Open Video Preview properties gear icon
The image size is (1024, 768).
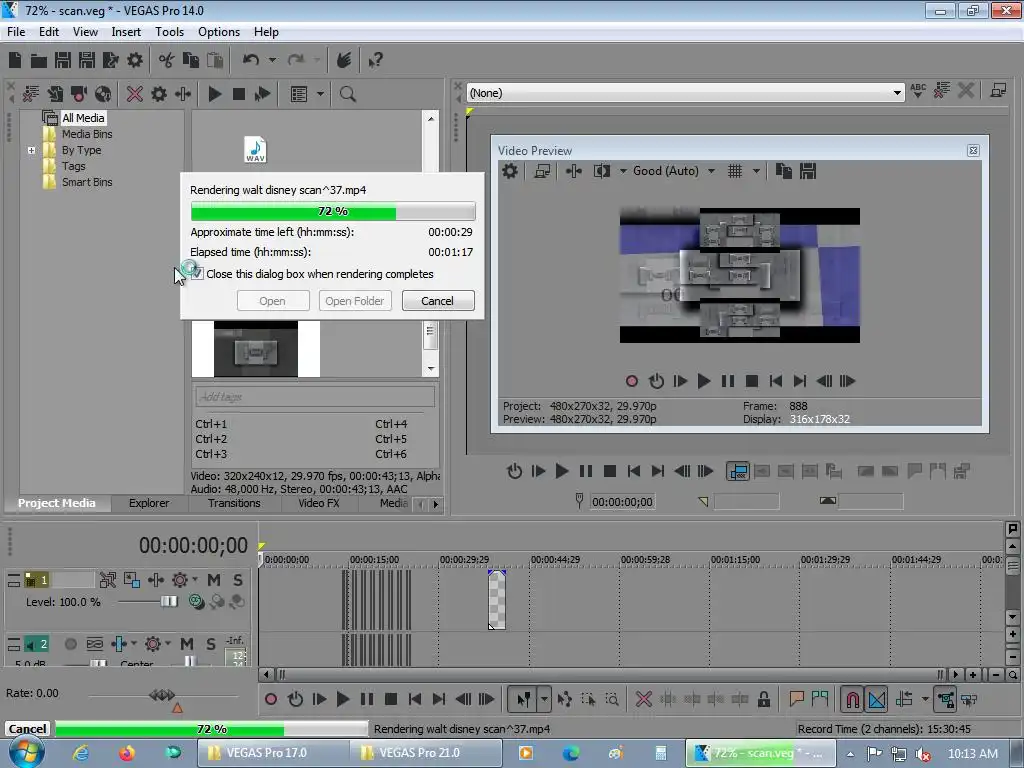(x=510, y=171)
